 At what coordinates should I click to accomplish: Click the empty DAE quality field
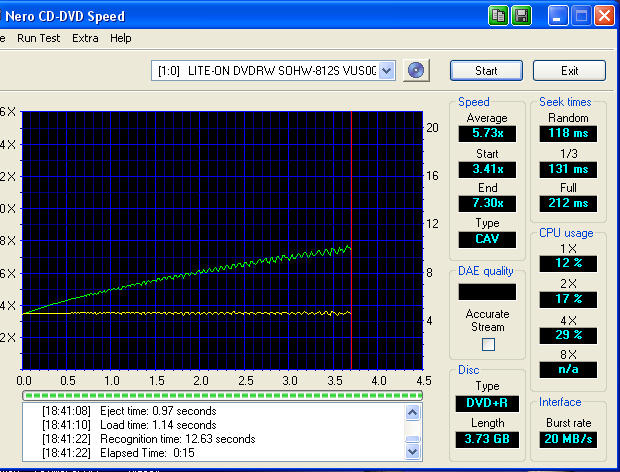click(x=487, y=292)
